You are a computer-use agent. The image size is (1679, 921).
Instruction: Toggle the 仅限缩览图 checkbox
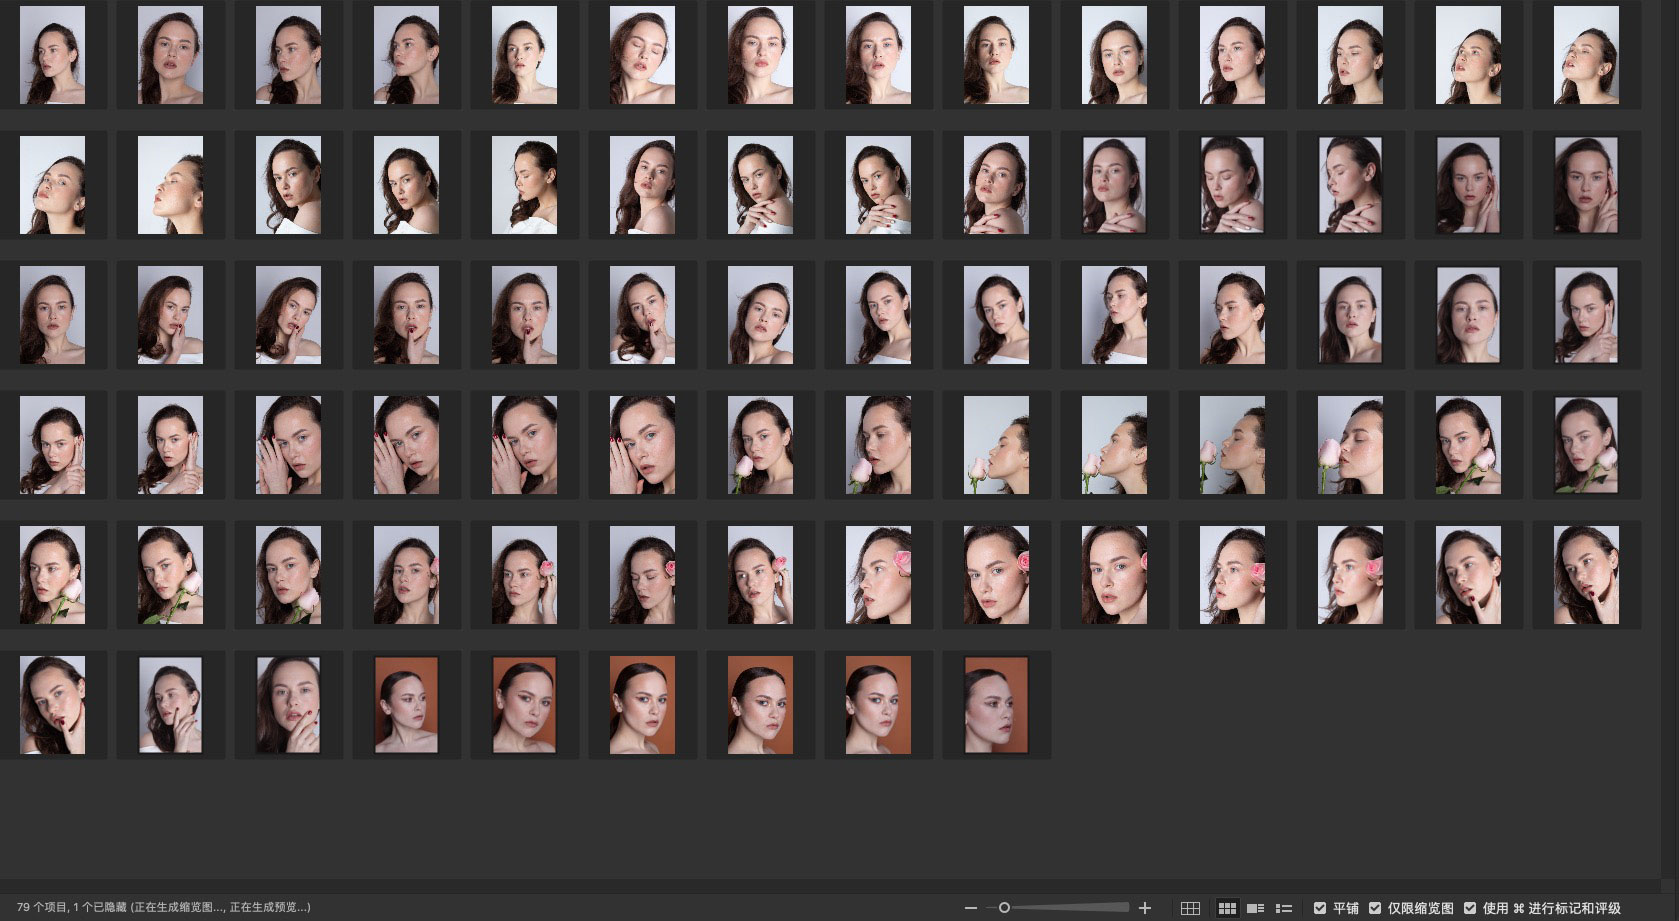1375,908
